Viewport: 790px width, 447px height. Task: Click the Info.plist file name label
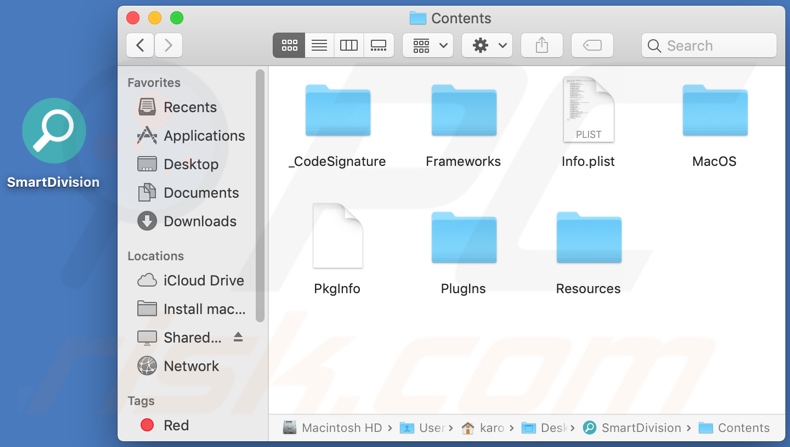[x=588, y=161]
